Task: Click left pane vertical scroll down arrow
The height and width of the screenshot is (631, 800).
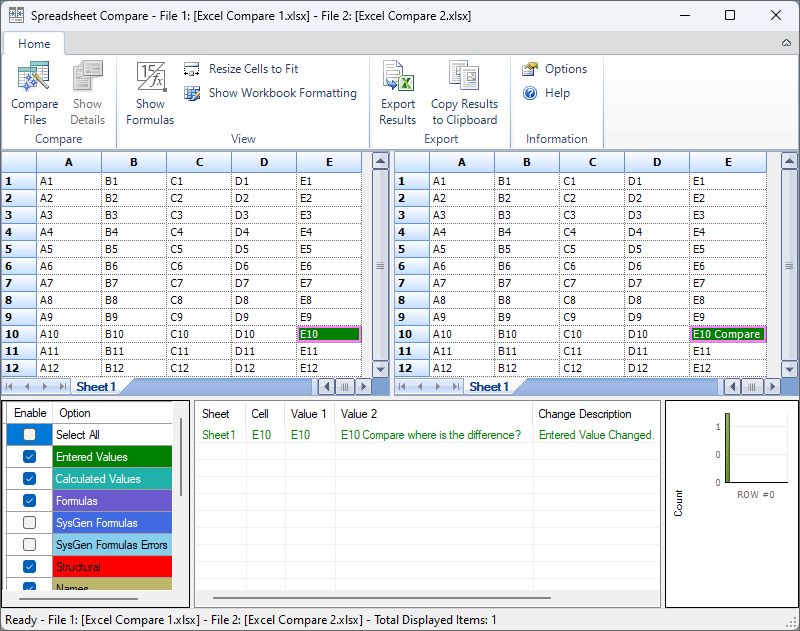Action: pos(380,369)
